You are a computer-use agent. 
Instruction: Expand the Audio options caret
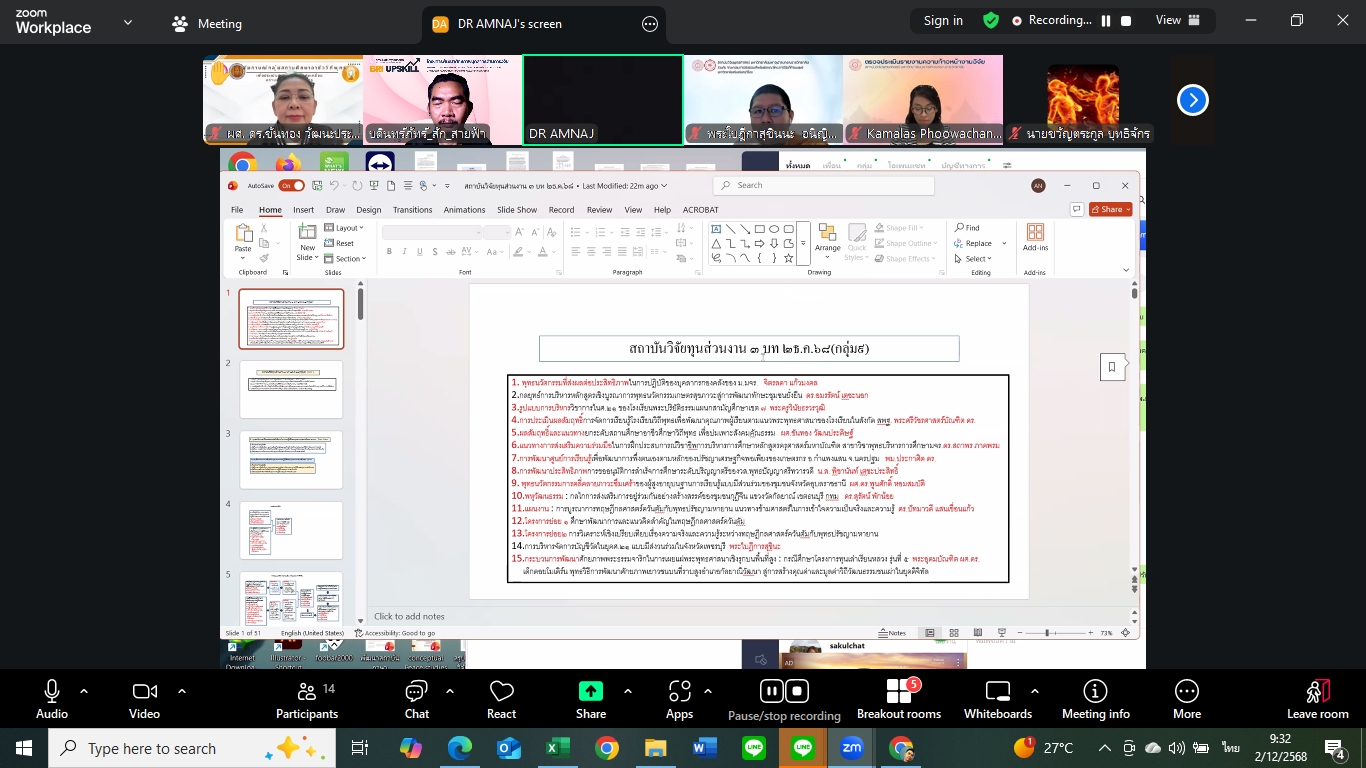pos(84,691)
